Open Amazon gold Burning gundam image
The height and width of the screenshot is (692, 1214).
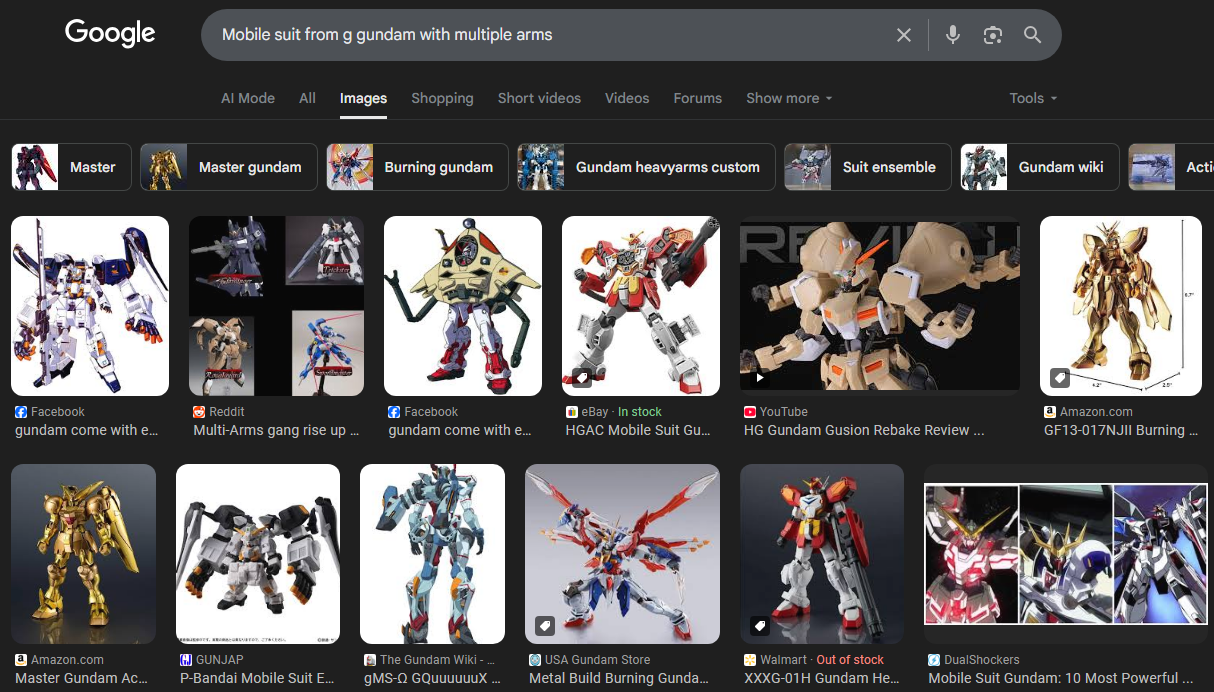[1121, 306]
